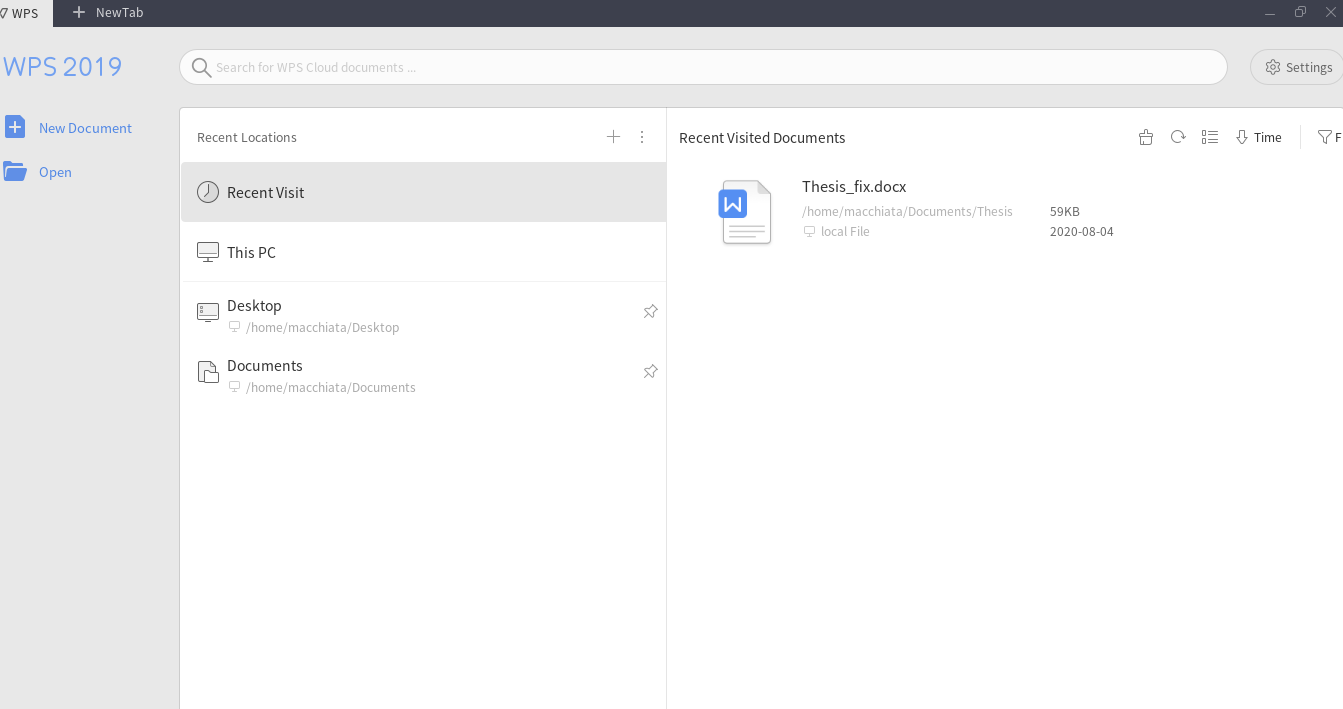Click the Documents location icon

(x=208, y=372)
